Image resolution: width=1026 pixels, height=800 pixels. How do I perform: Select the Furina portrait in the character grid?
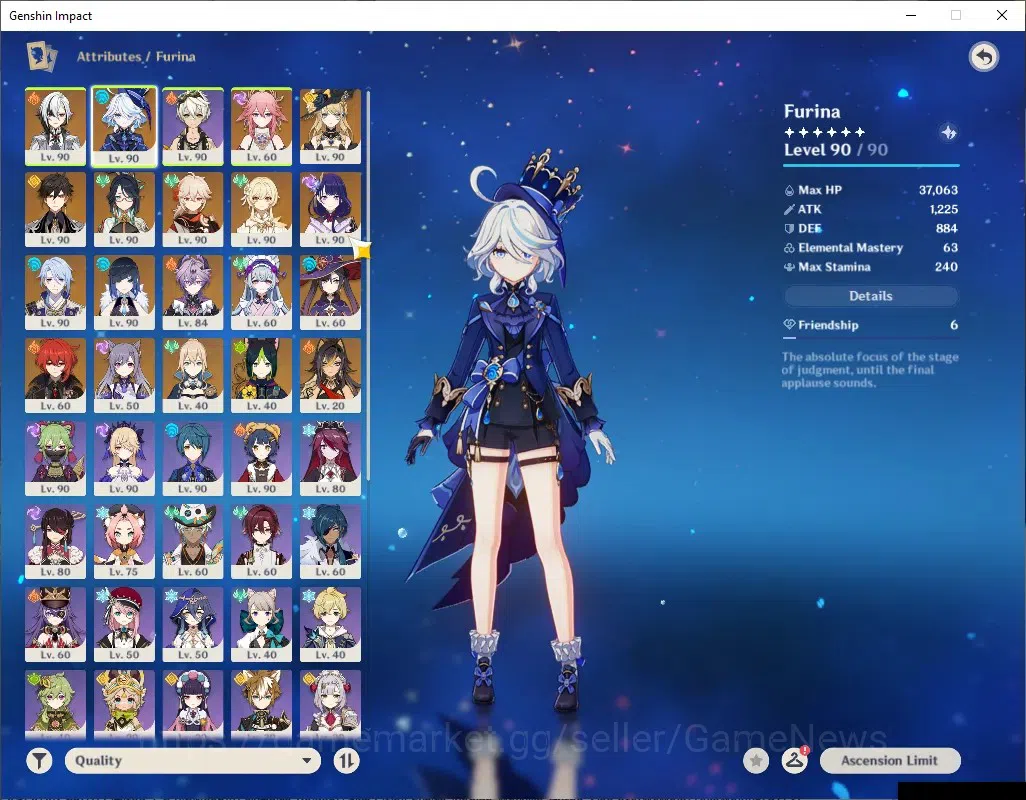pyautogui.click(x=124, y=127)
